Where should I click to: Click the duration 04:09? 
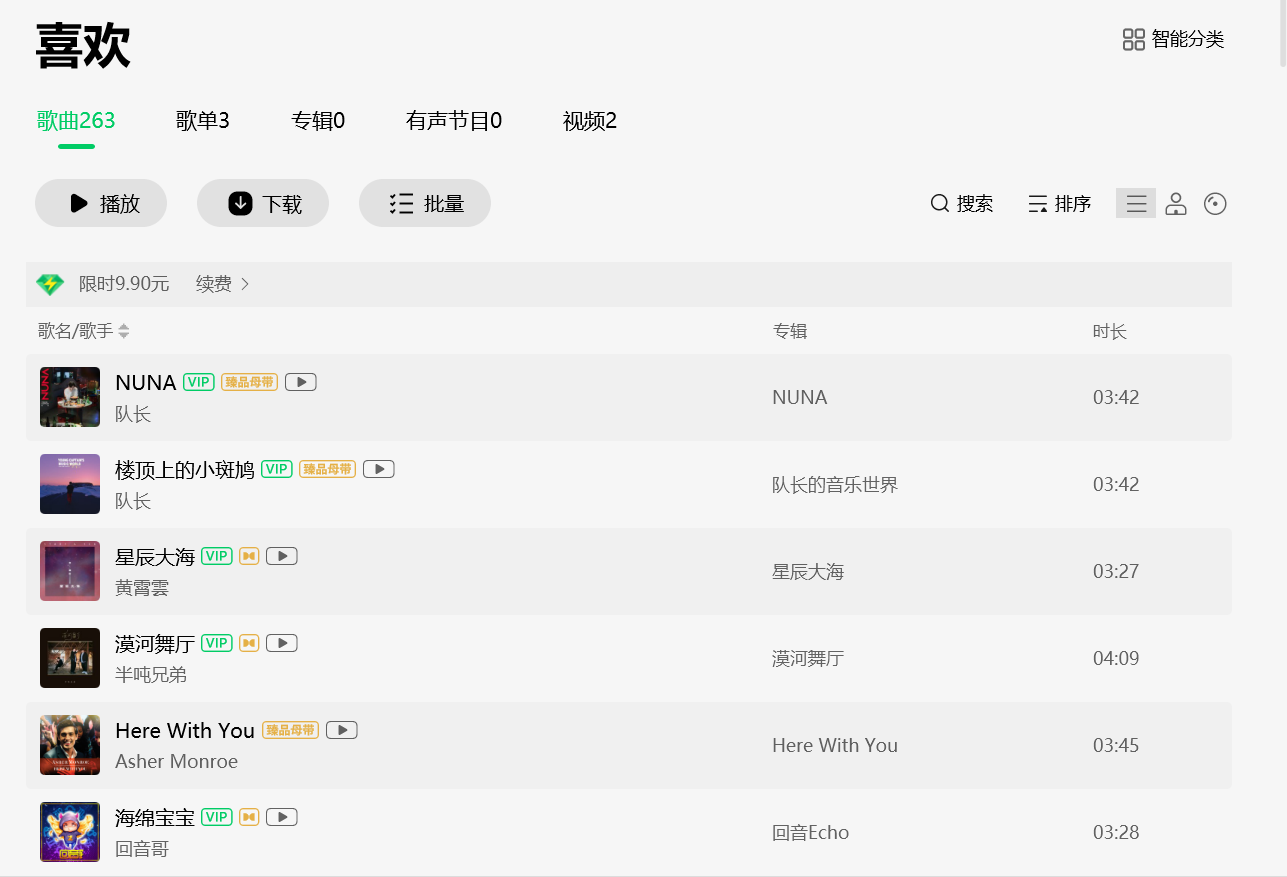[1116, 658]
